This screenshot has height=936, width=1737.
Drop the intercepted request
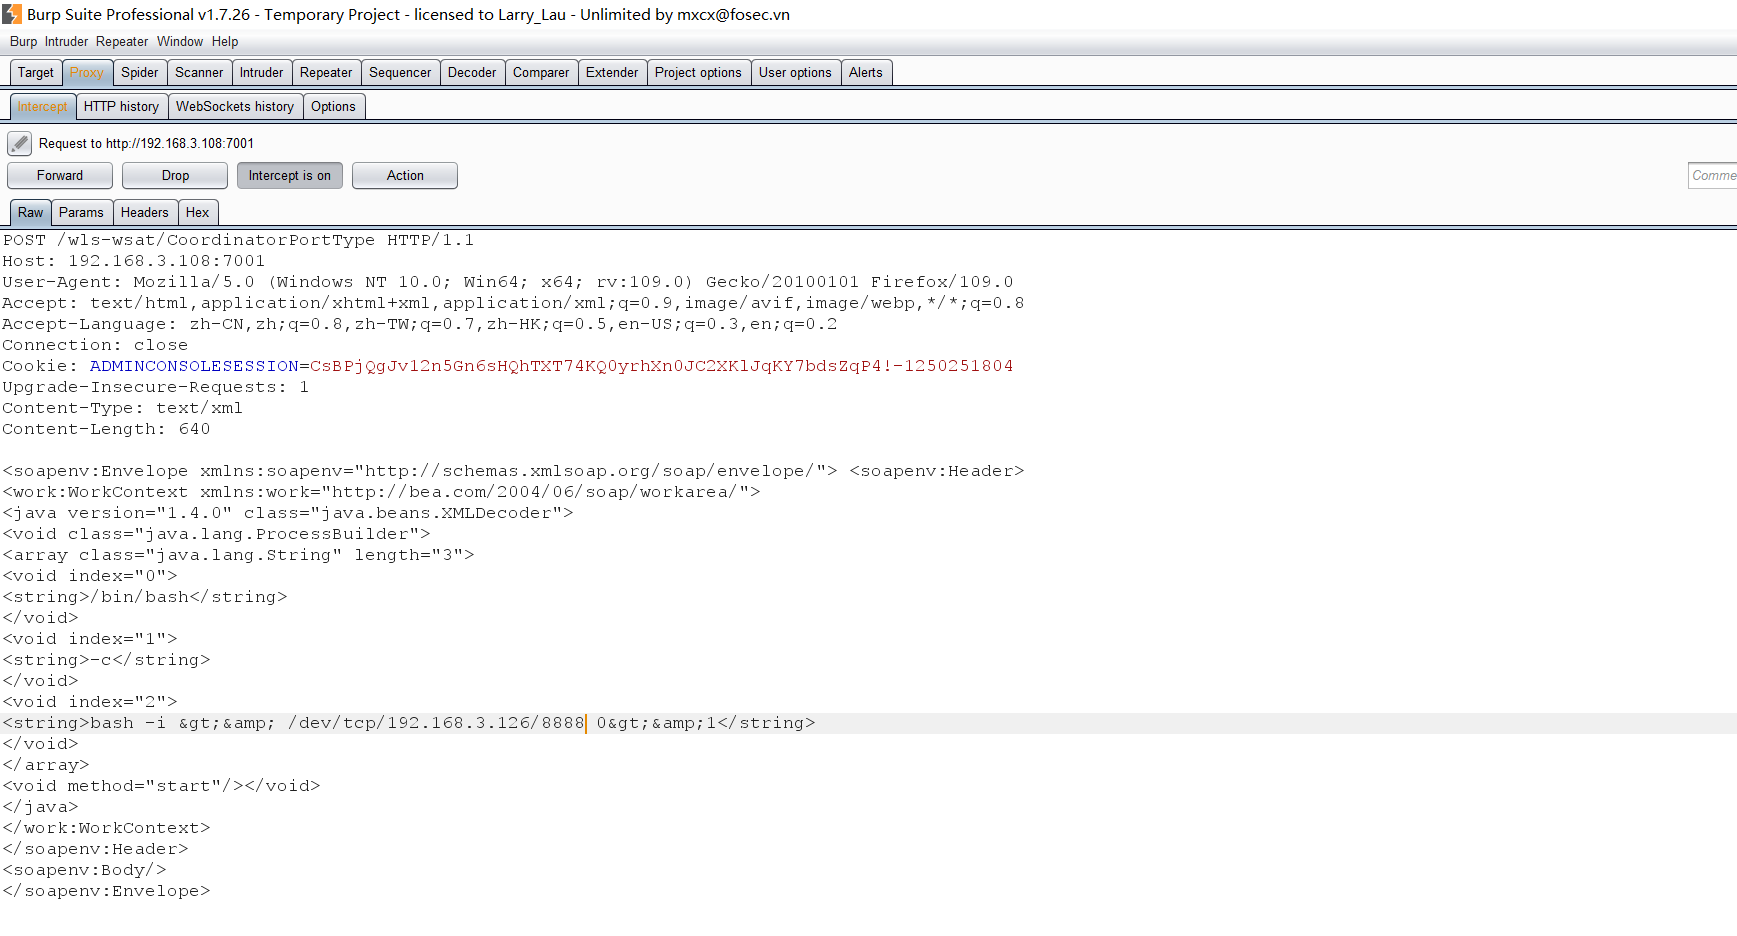175,176
